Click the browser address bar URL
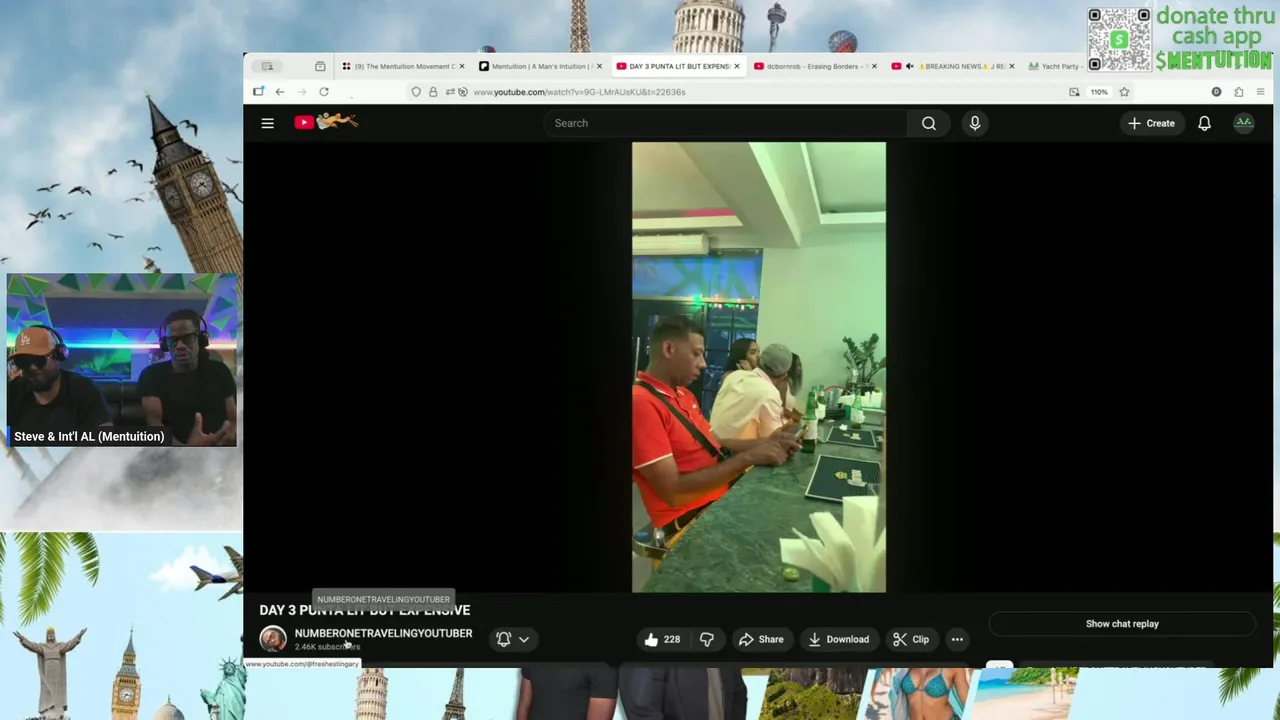 (x=579, y=92)
